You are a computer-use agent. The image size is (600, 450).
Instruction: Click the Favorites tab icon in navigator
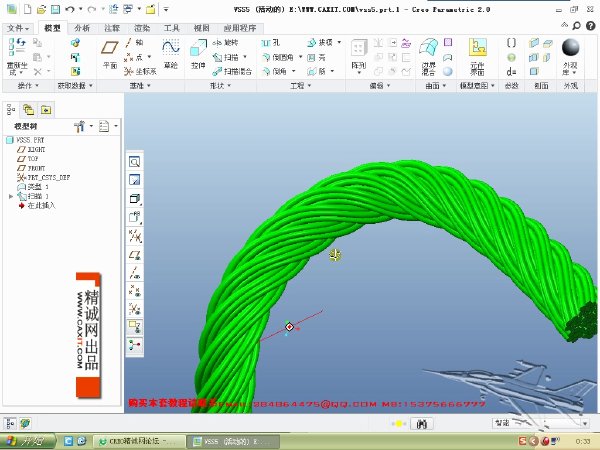click(x=46, y=110)
